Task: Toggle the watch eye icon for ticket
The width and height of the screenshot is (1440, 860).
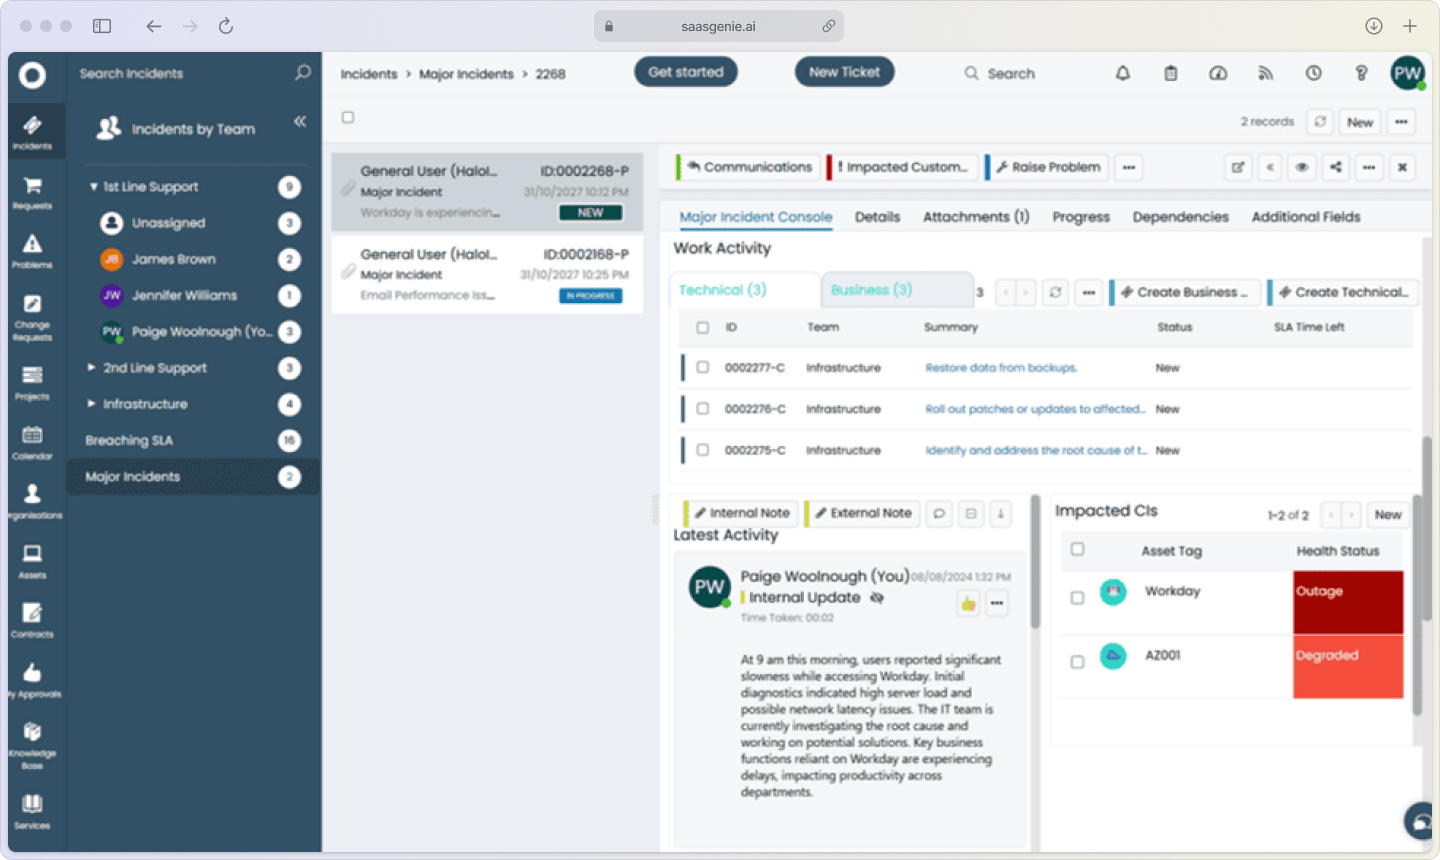Action: coord(1302,167)
